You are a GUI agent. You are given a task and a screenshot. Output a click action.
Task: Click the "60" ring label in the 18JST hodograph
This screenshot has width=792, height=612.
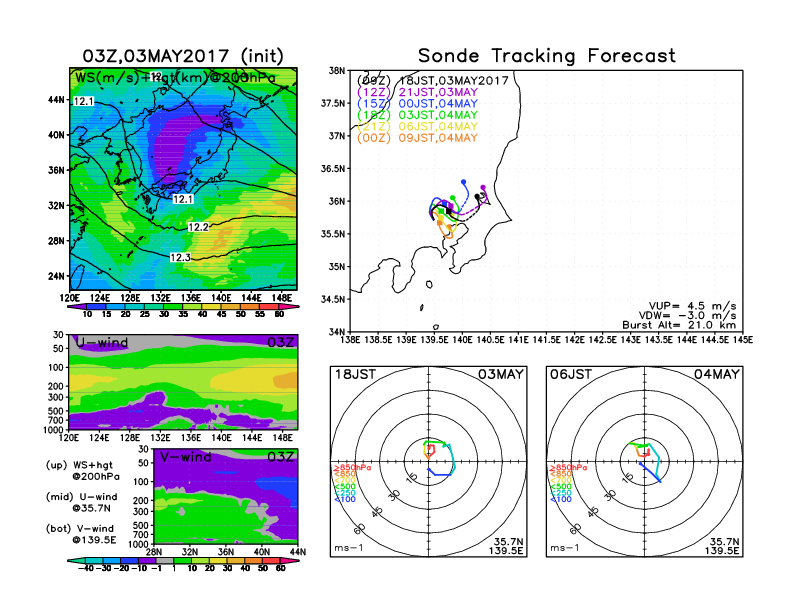(359, 530)
